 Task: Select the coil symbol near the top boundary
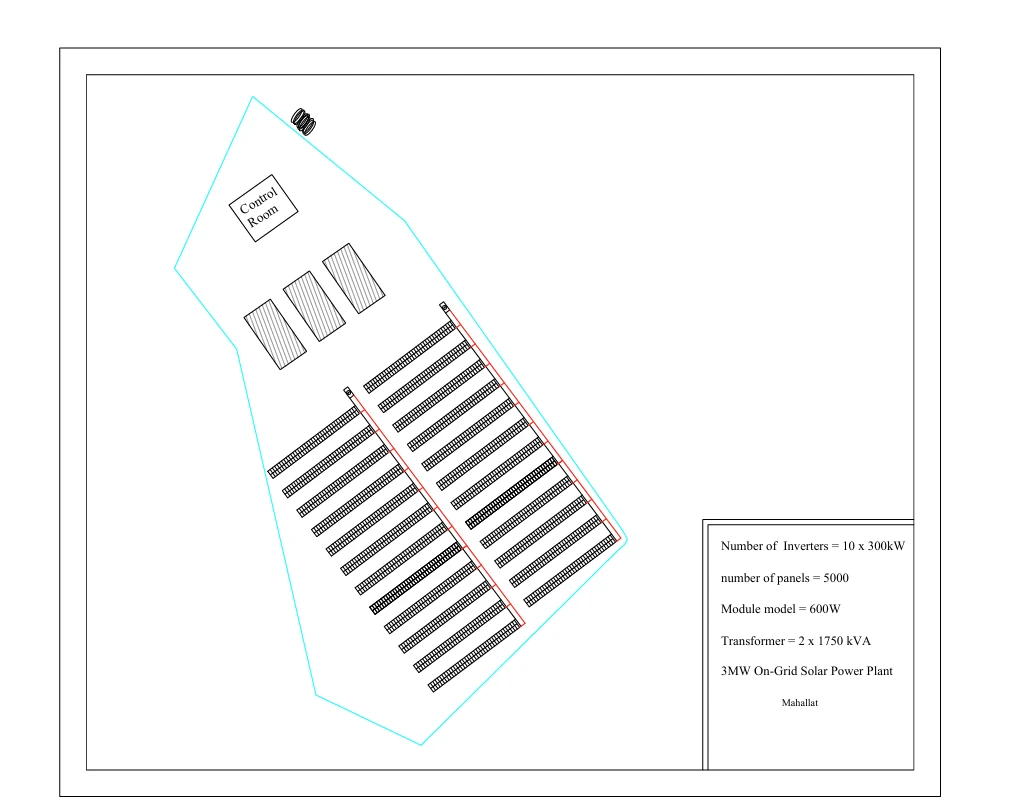304,121
